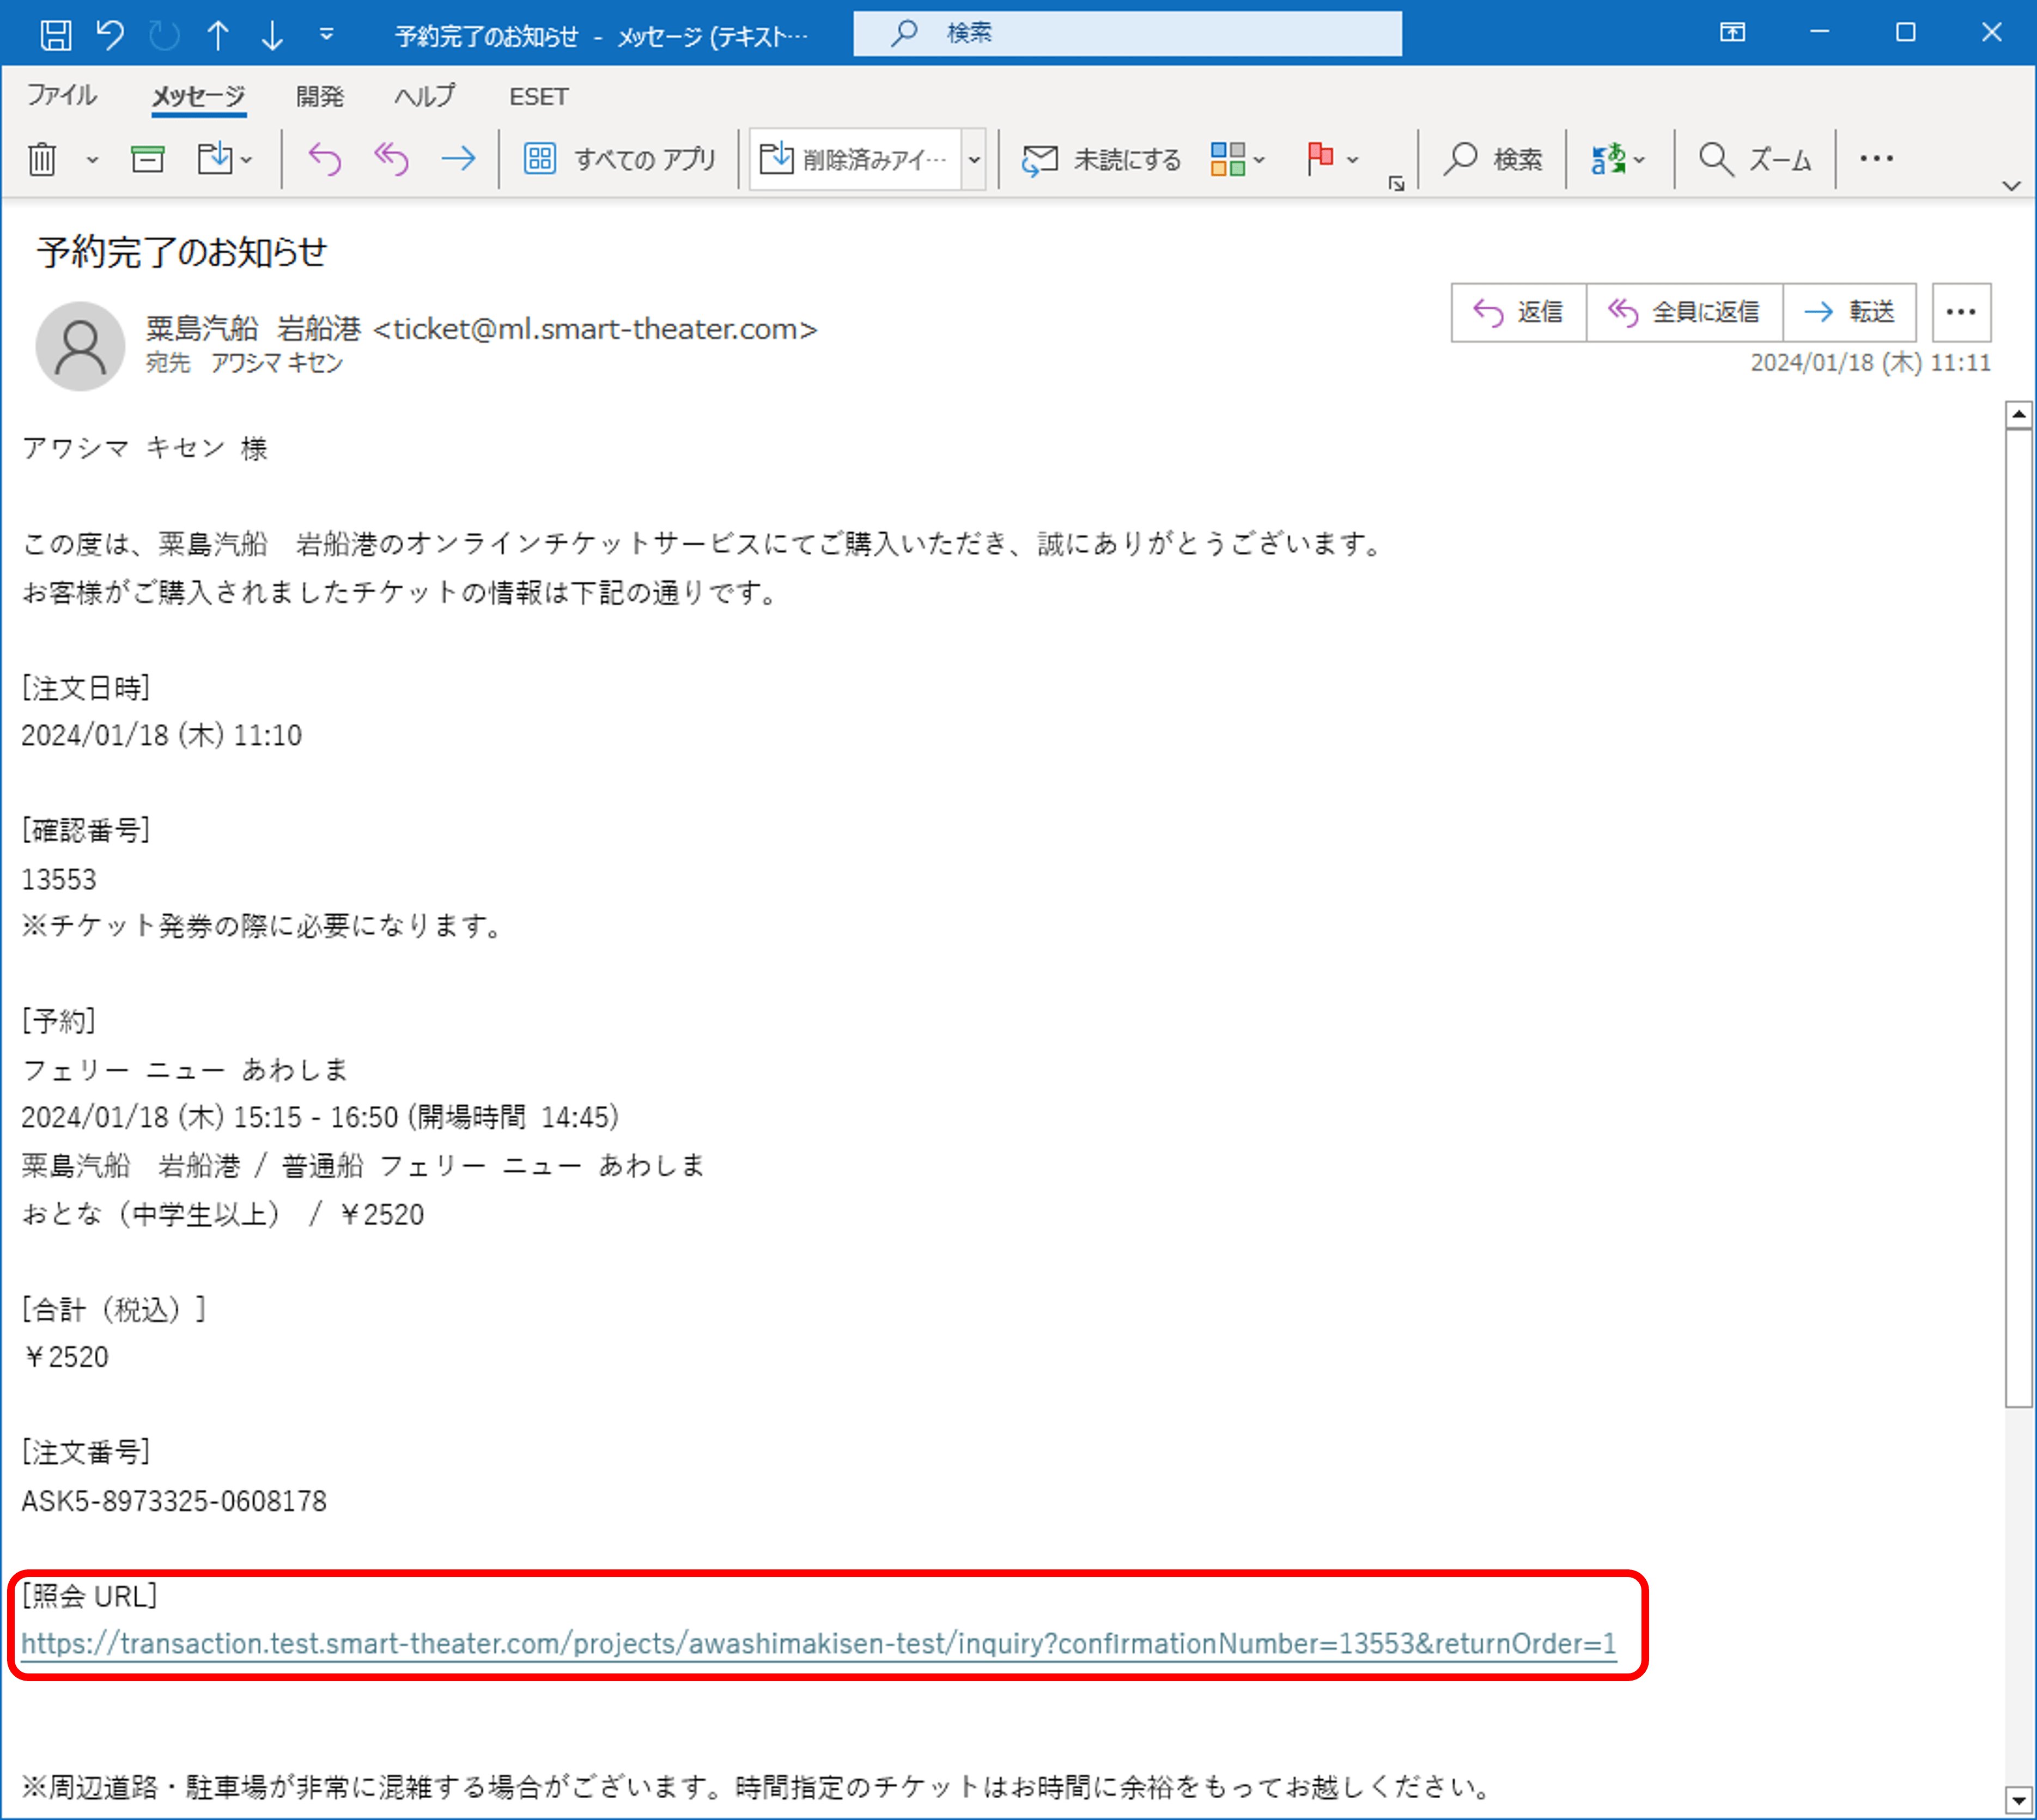Open the ribbon more commands ellipsis
This screenshot has height=1820, width=2037.
1876,158
